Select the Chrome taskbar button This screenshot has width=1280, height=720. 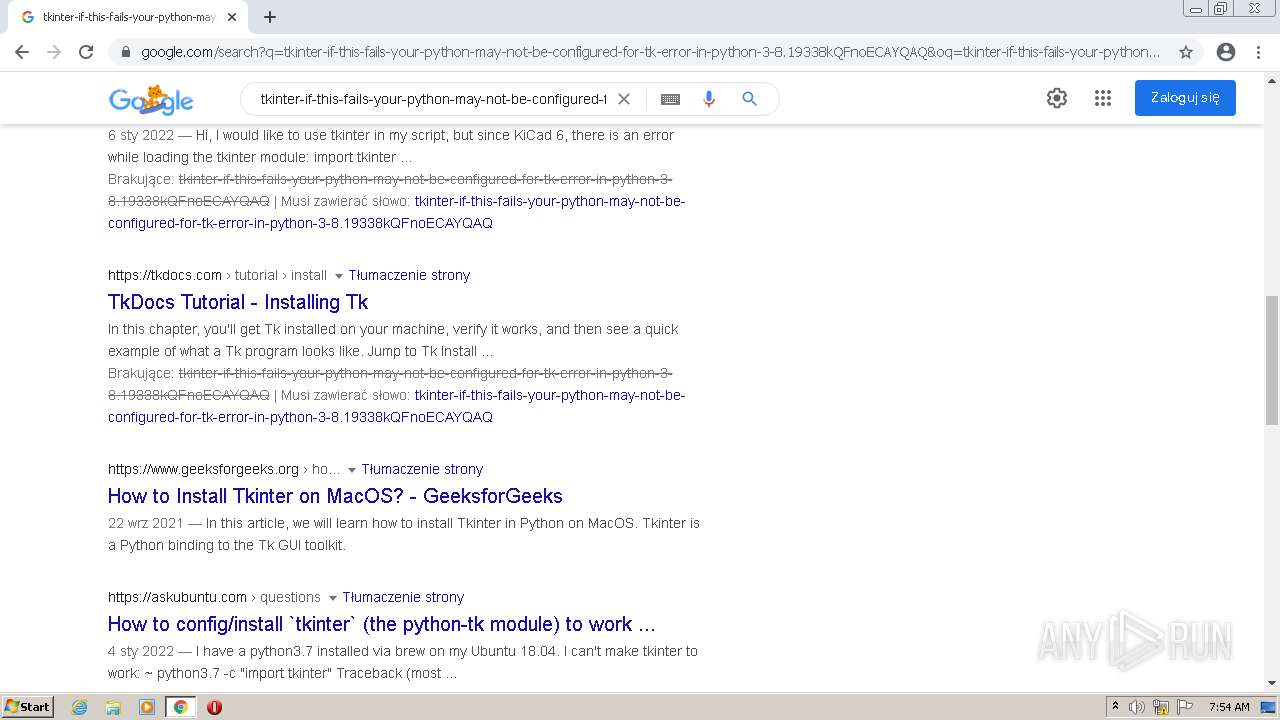[x=181, y=707]
